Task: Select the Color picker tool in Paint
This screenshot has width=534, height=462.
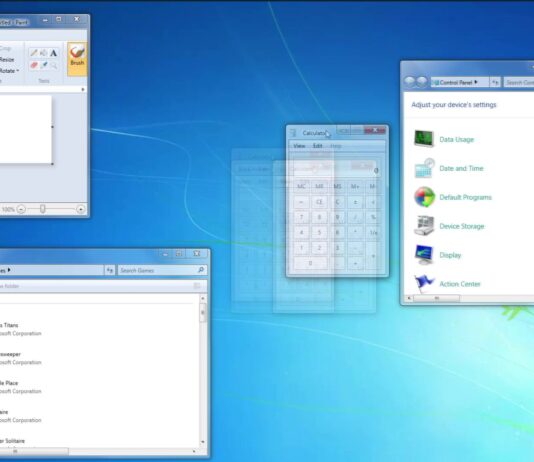Action: (44, 65)
